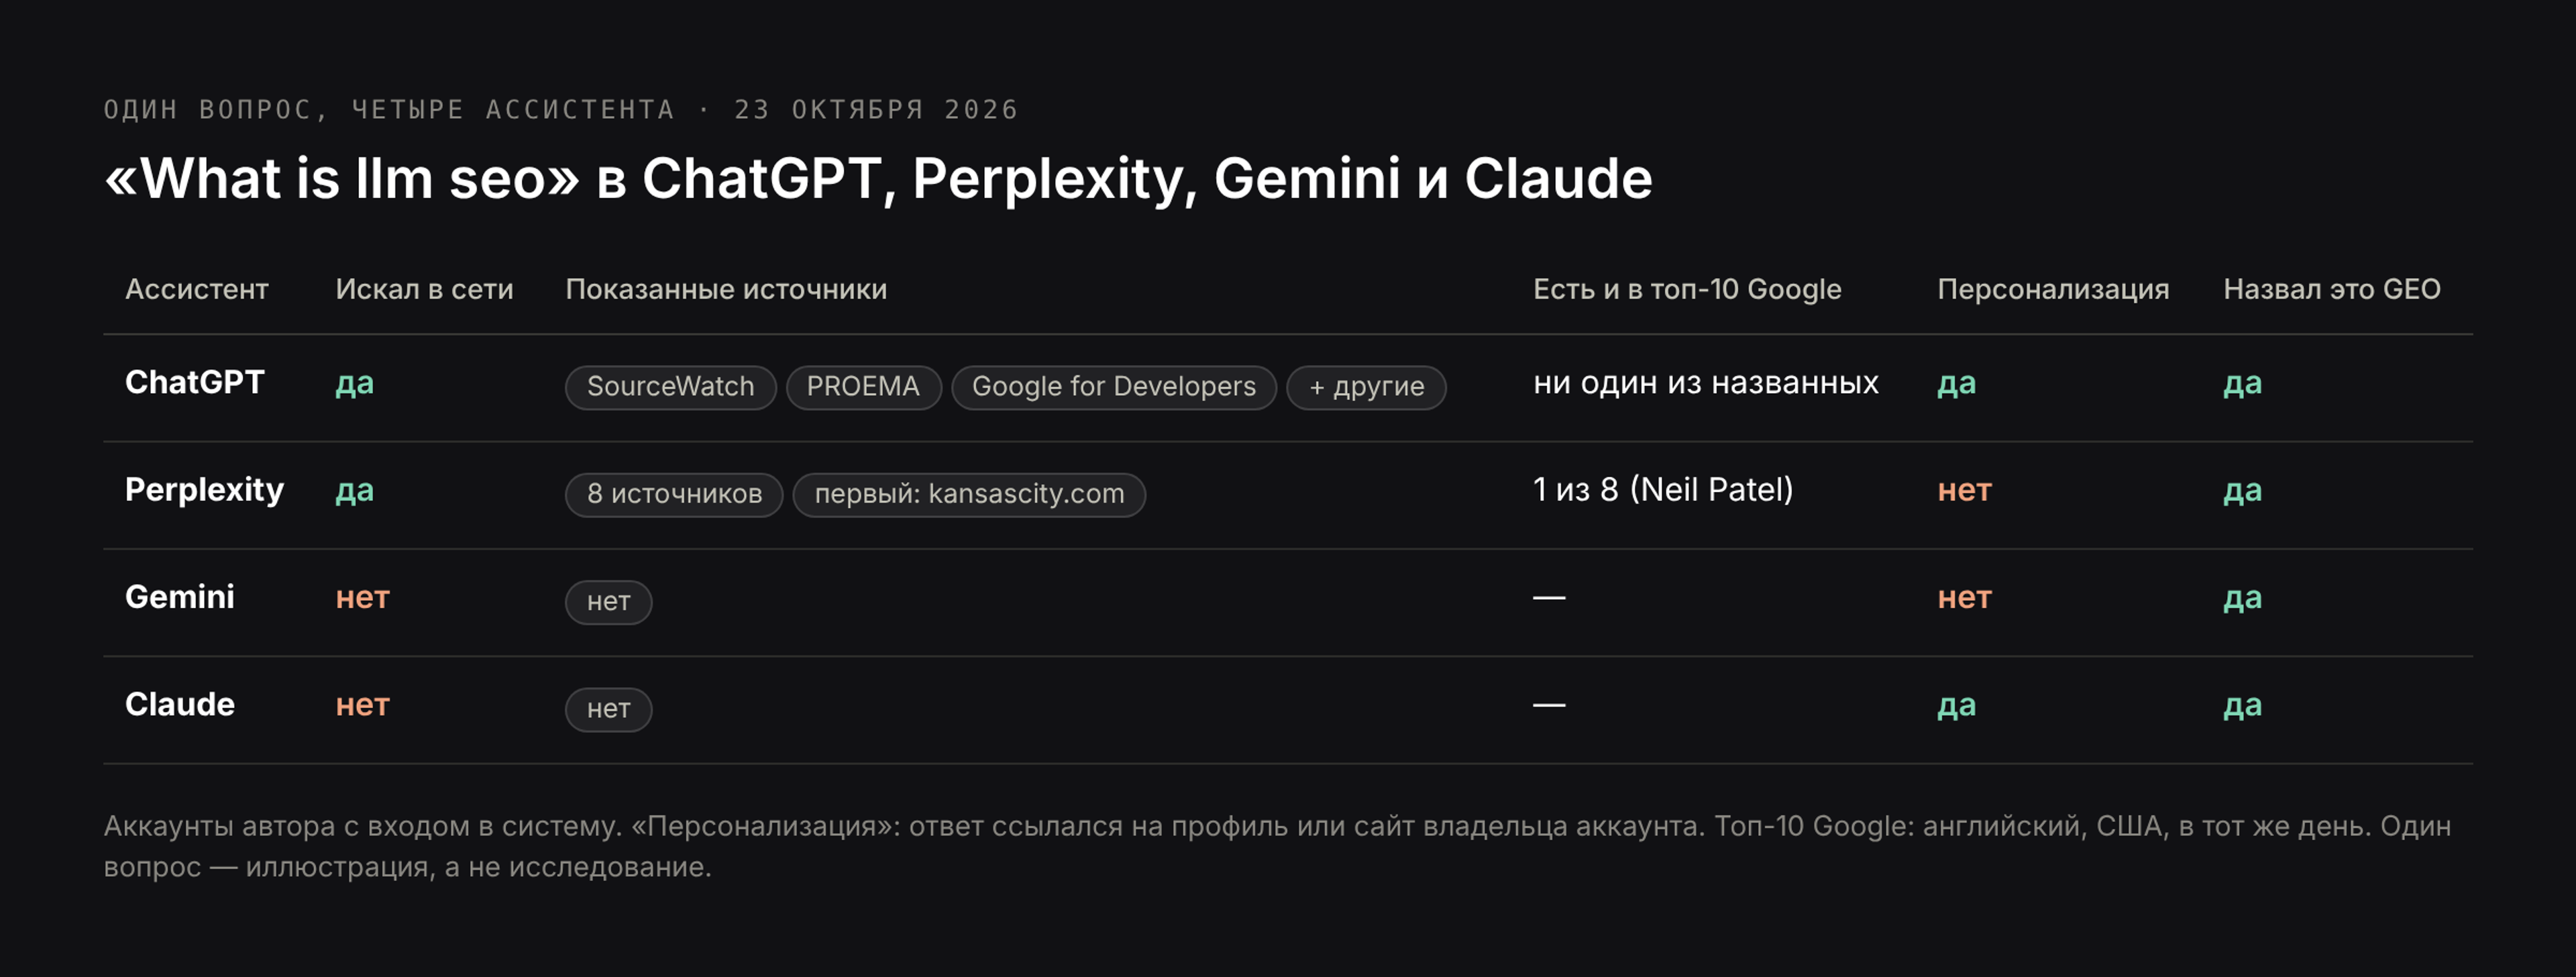Select 'первый: kansascity.com' chip
Screen dimensions: 2576x977
(x=969, y=494)
